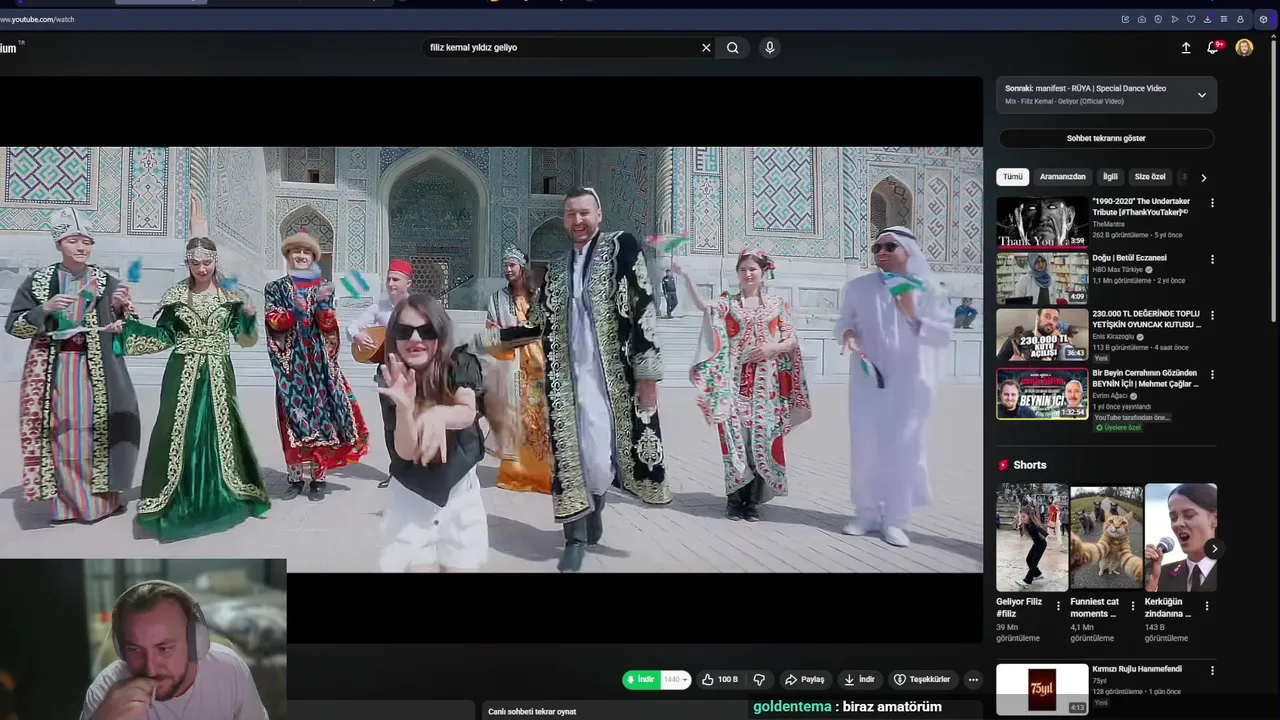Click the browser snapshot camera icon
Screen dimensions: 1280x720
pyautogui.click(x=1142, y=19)
